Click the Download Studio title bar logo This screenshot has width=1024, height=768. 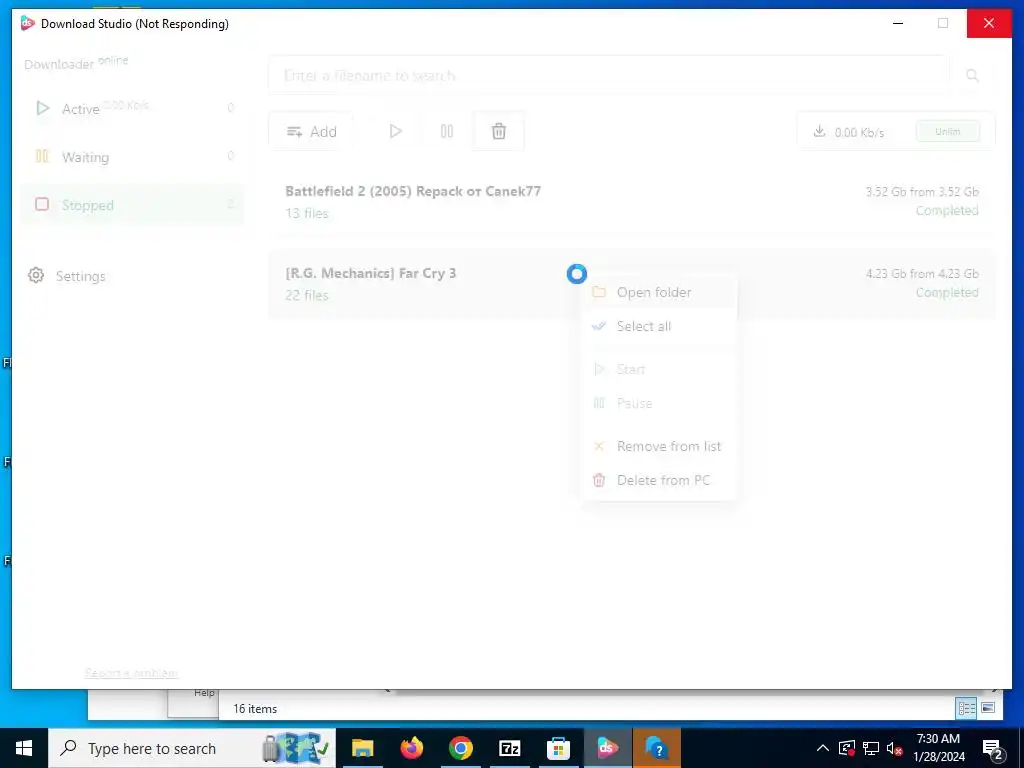click(27, 24)
